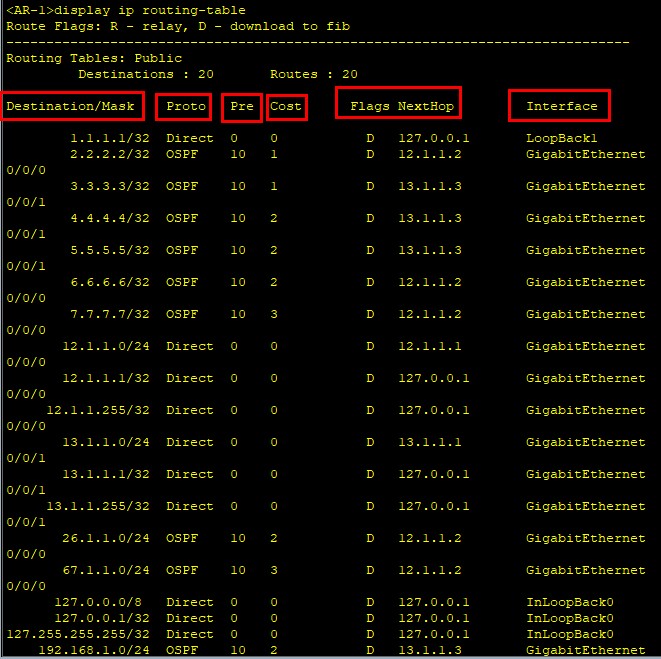This screenshot has width=661, height=659.
Task: Click preference 10 in the 6.6.6.6/32 row
Action: (238, 282)
